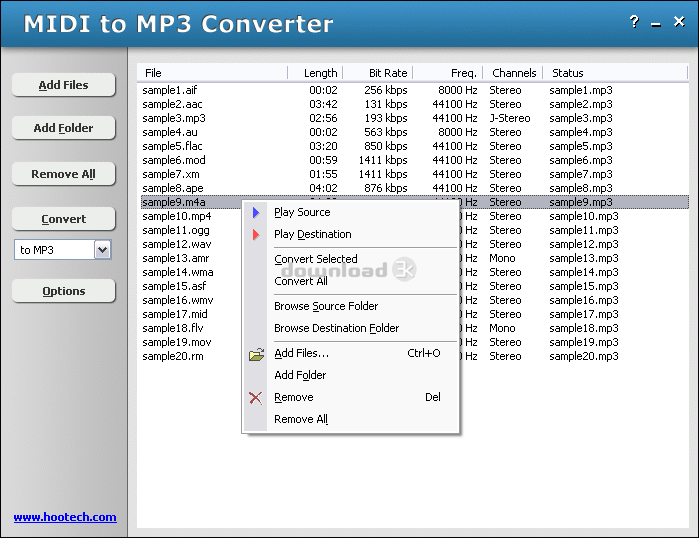The width and height of the screenshot is (699, 538).
Task: Click the open folder Add Files icon
Action: click(x=256, y=354)
